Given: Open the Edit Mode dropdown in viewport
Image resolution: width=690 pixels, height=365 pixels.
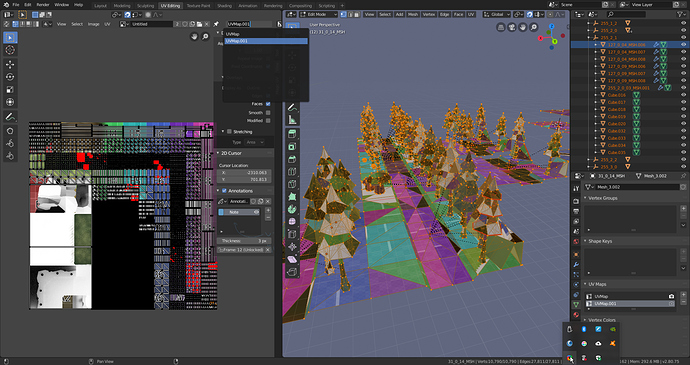Looking at the screenshot, I should 318,15.
